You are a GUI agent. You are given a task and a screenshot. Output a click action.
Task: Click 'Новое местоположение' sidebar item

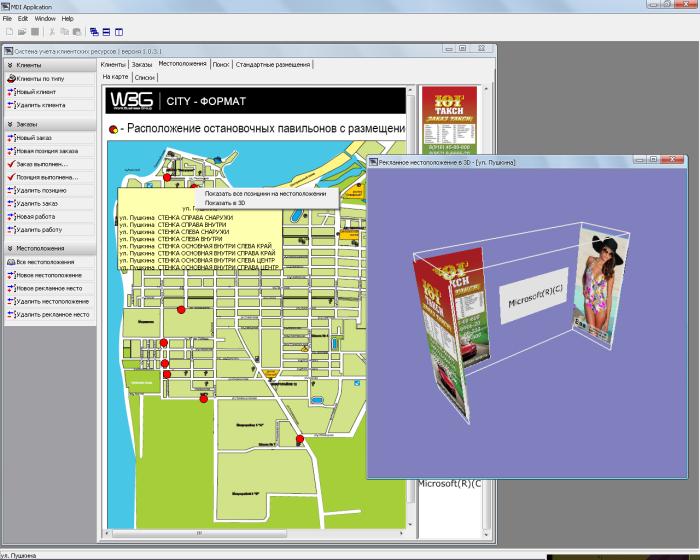50,275
